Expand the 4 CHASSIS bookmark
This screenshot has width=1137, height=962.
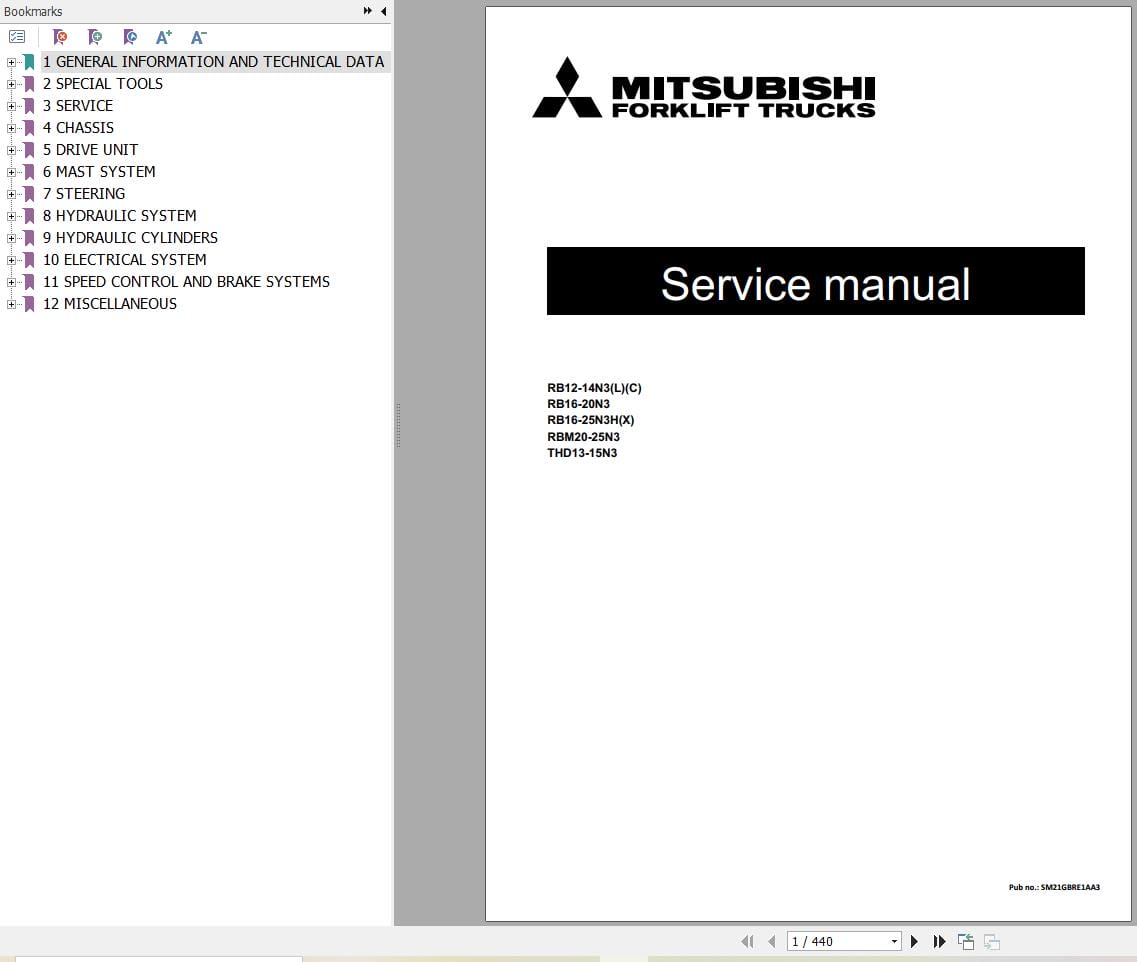pyautogui.click(x=10, y=127)
